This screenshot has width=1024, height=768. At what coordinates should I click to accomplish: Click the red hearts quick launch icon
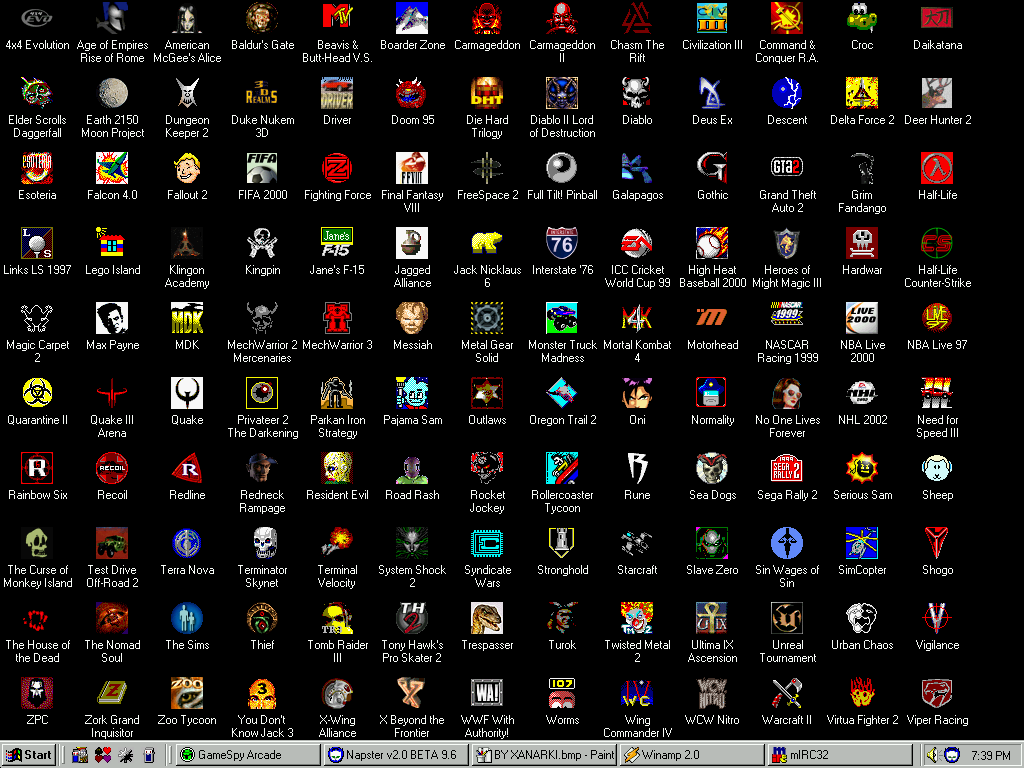[x=103, y=755]
